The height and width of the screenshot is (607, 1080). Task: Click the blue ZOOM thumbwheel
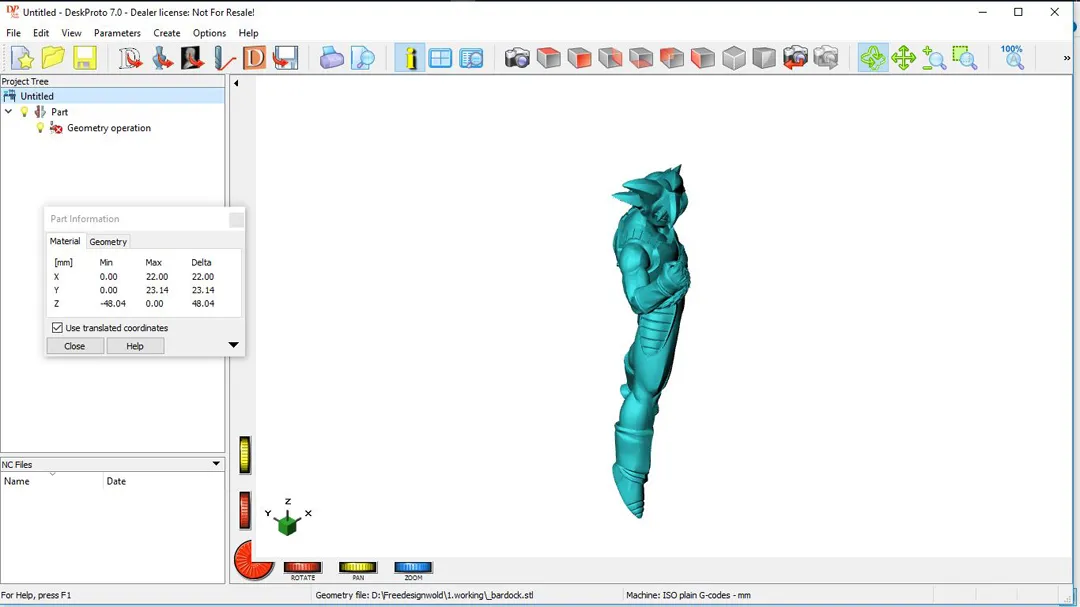[x=413, y=567]
